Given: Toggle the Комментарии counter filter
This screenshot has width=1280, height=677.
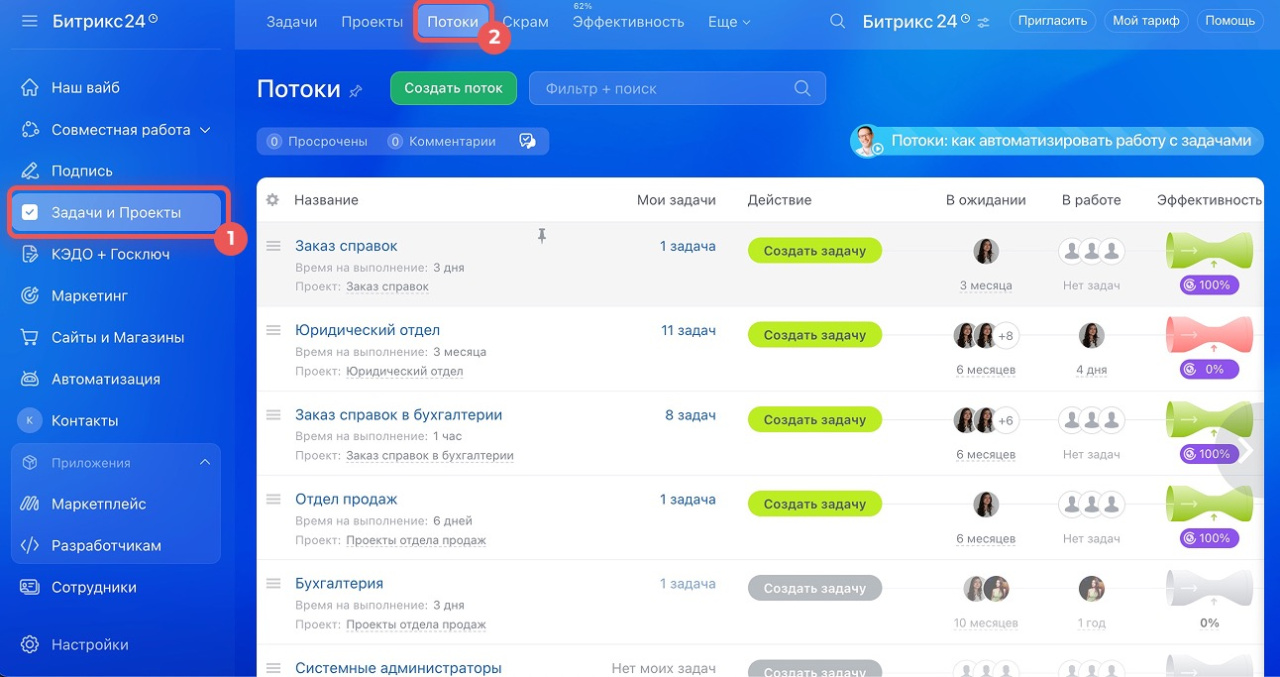Looking at the screenshot, I should click(x=442, y=142).
